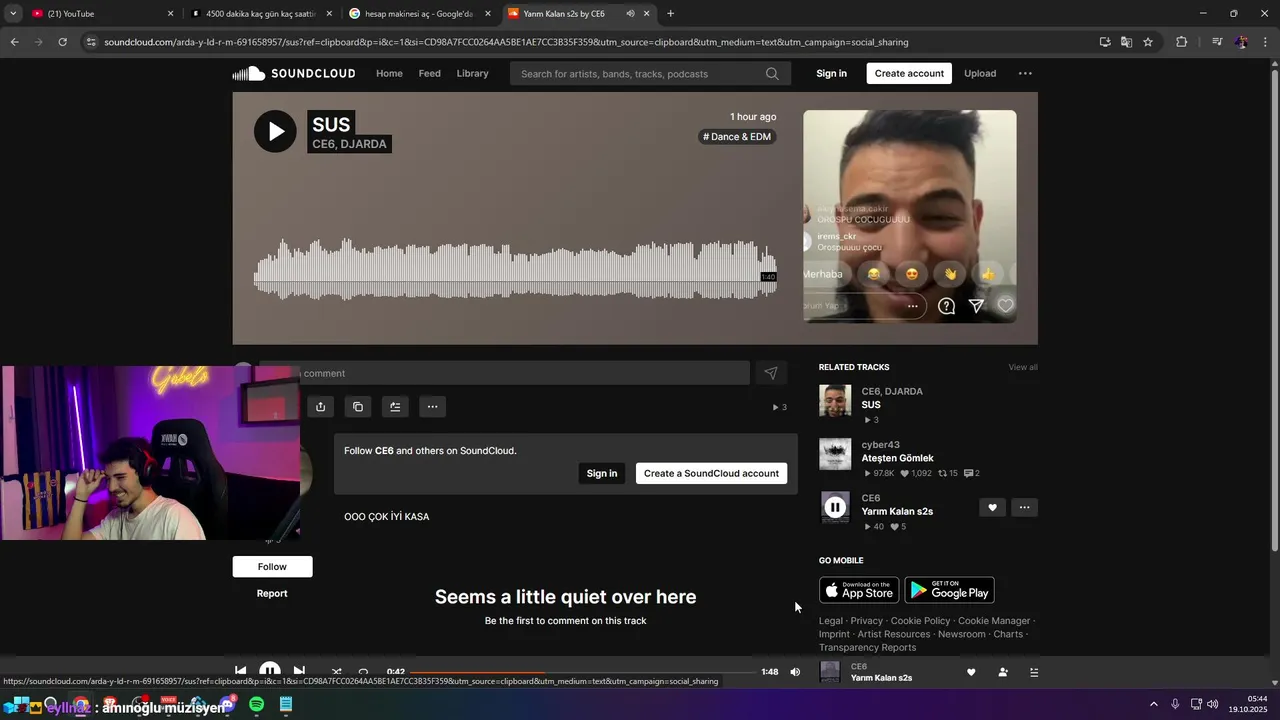The width and height of the screenshot is (1280, 720).
Task: Mute the volume in the bottom player
Action: coord(795,672)
